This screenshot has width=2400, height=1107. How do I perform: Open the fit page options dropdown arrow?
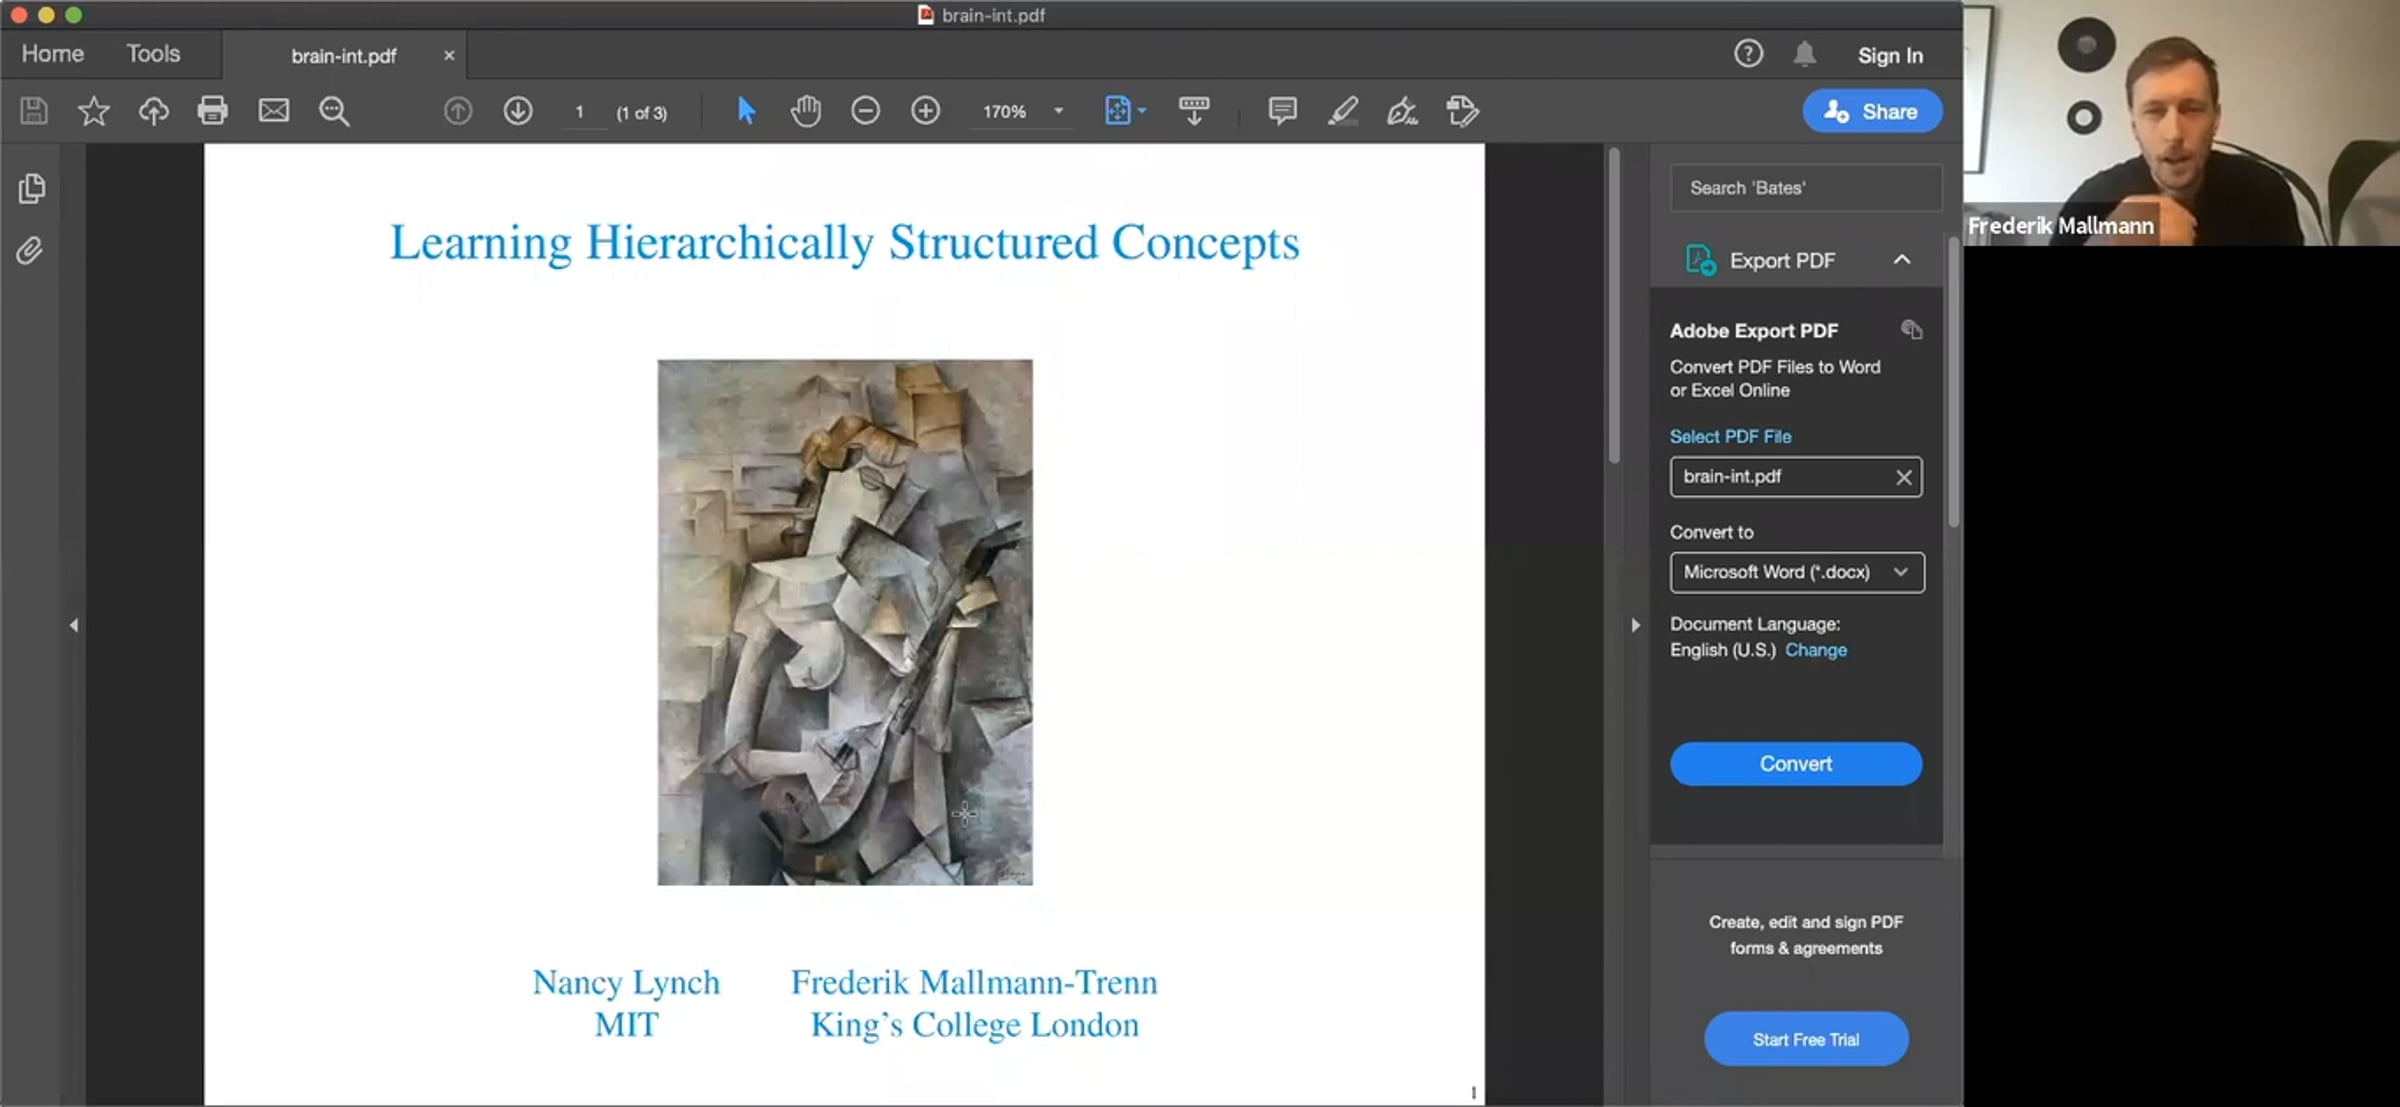(1142, 111)
